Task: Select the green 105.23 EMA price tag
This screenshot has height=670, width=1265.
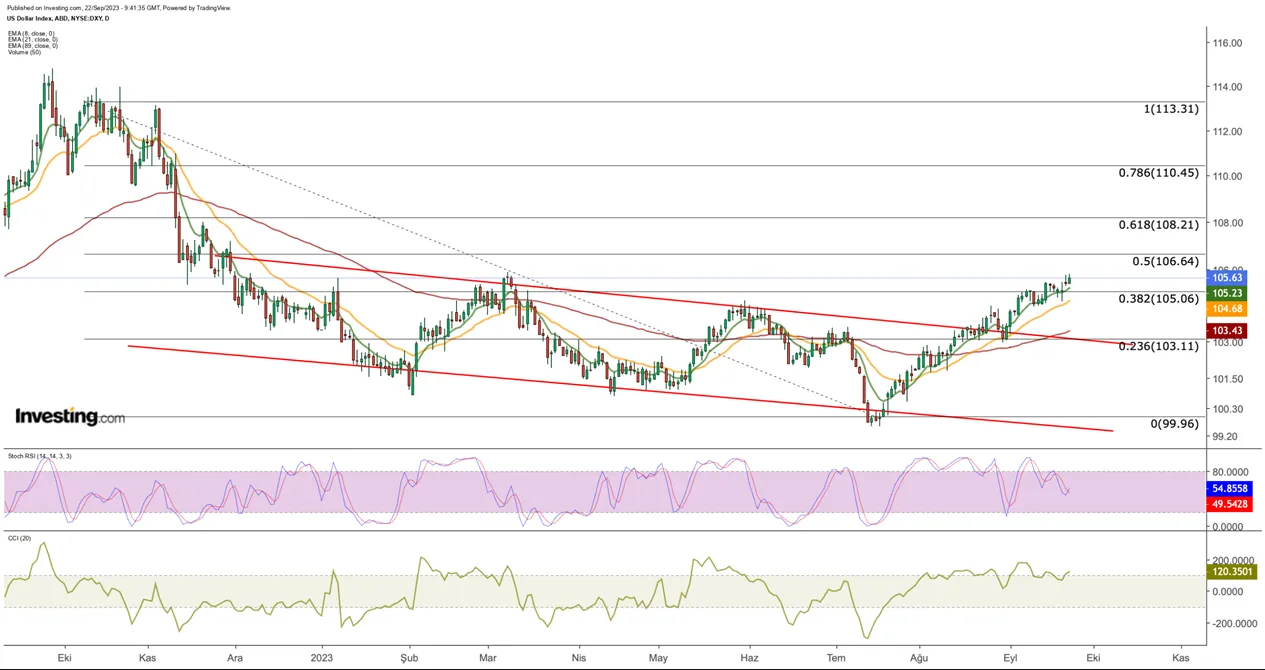Action: pos(1228,294)
